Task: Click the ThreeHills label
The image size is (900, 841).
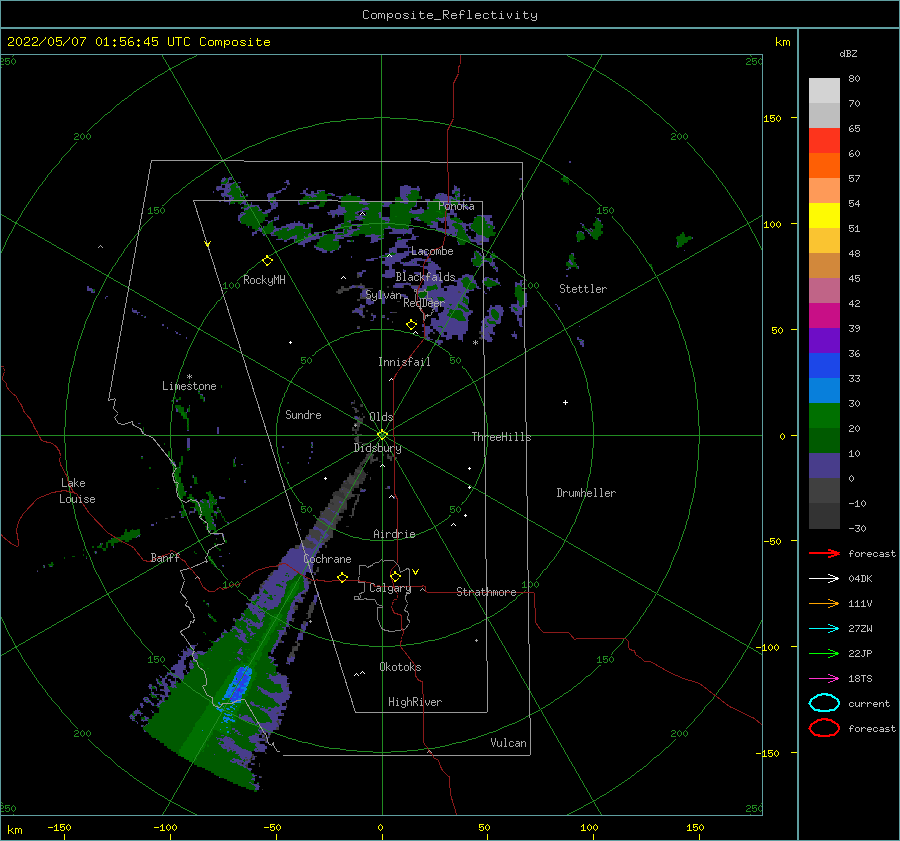Action: click(x=502, y=437)
